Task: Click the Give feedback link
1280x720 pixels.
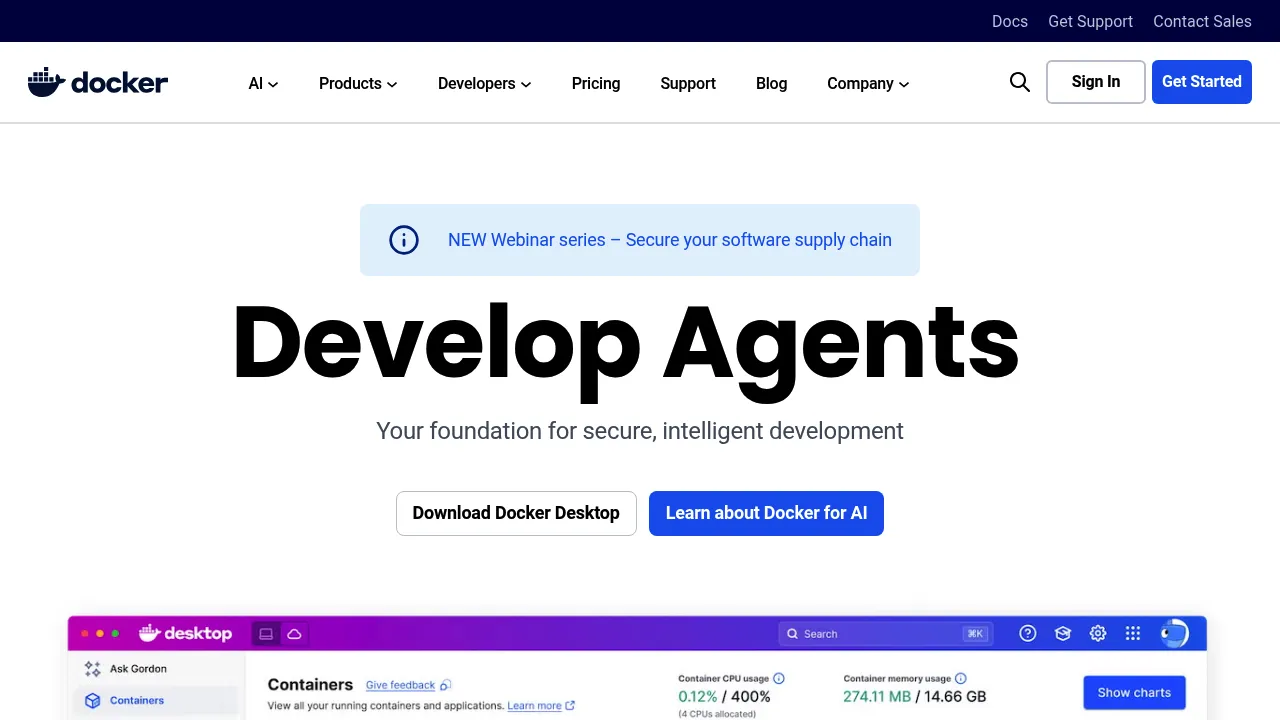Action: (400, 685)
